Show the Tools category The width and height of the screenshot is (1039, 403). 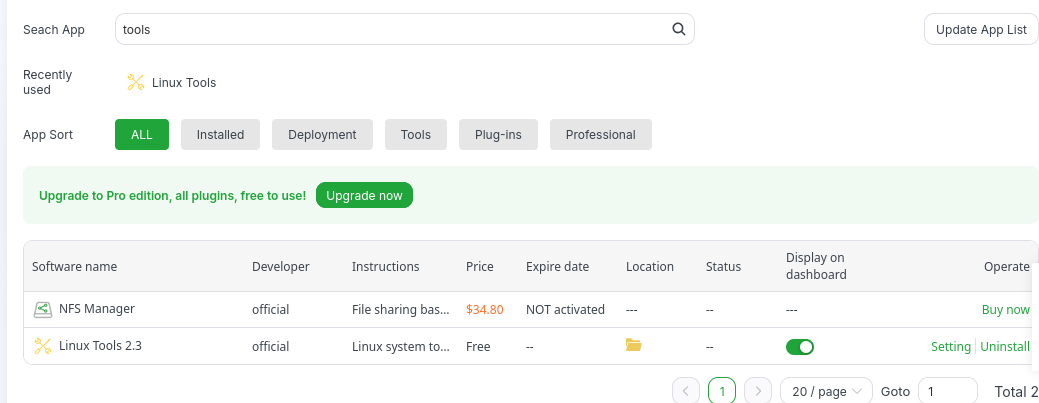tap(415, 134)
